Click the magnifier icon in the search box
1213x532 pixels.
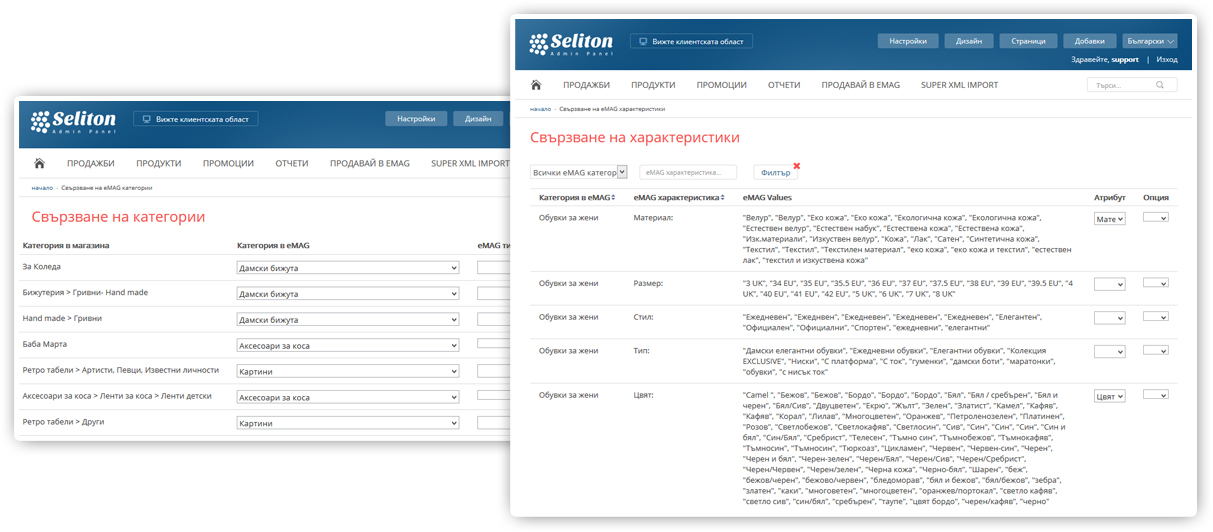click(x=1159, y=86)
